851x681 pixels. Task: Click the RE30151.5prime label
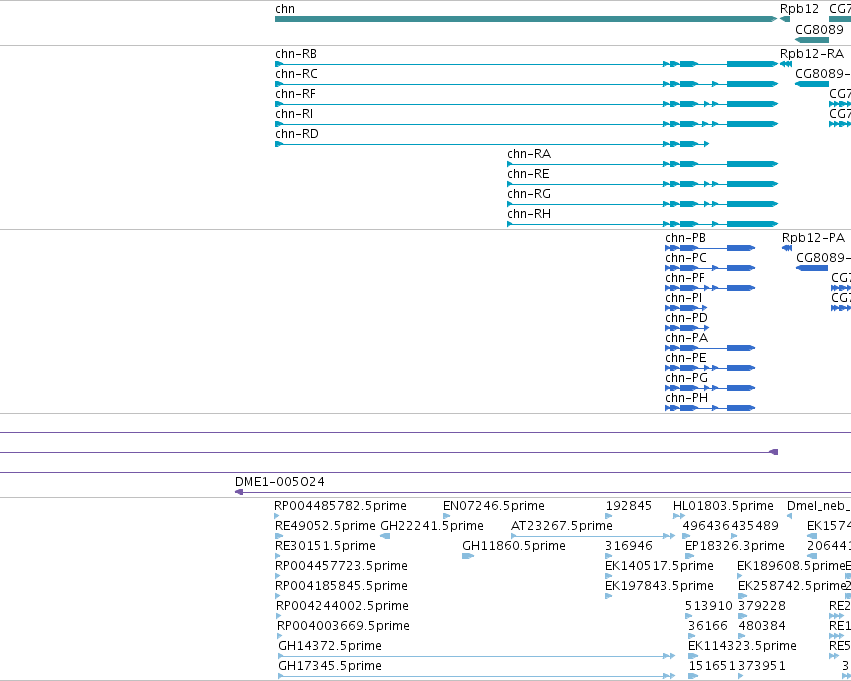tap(325, 546)
